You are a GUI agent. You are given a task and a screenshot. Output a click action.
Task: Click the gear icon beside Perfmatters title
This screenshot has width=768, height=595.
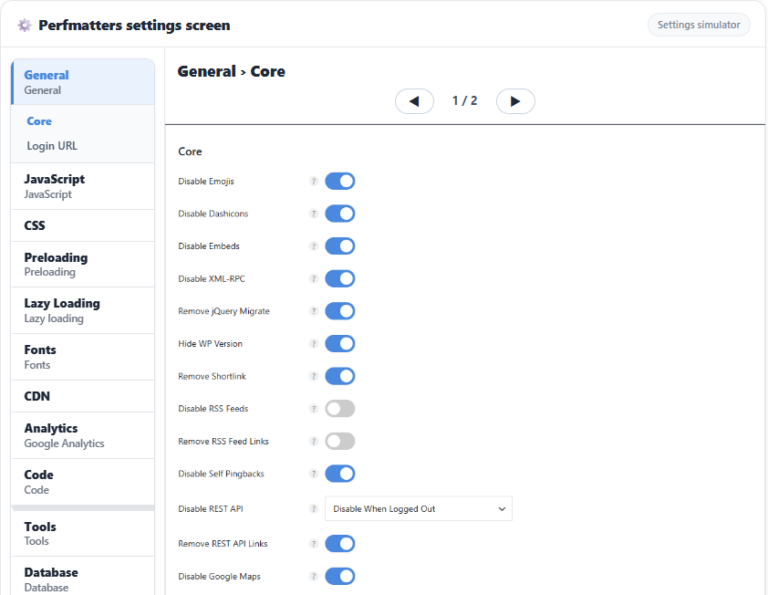[x=24, y=25]
